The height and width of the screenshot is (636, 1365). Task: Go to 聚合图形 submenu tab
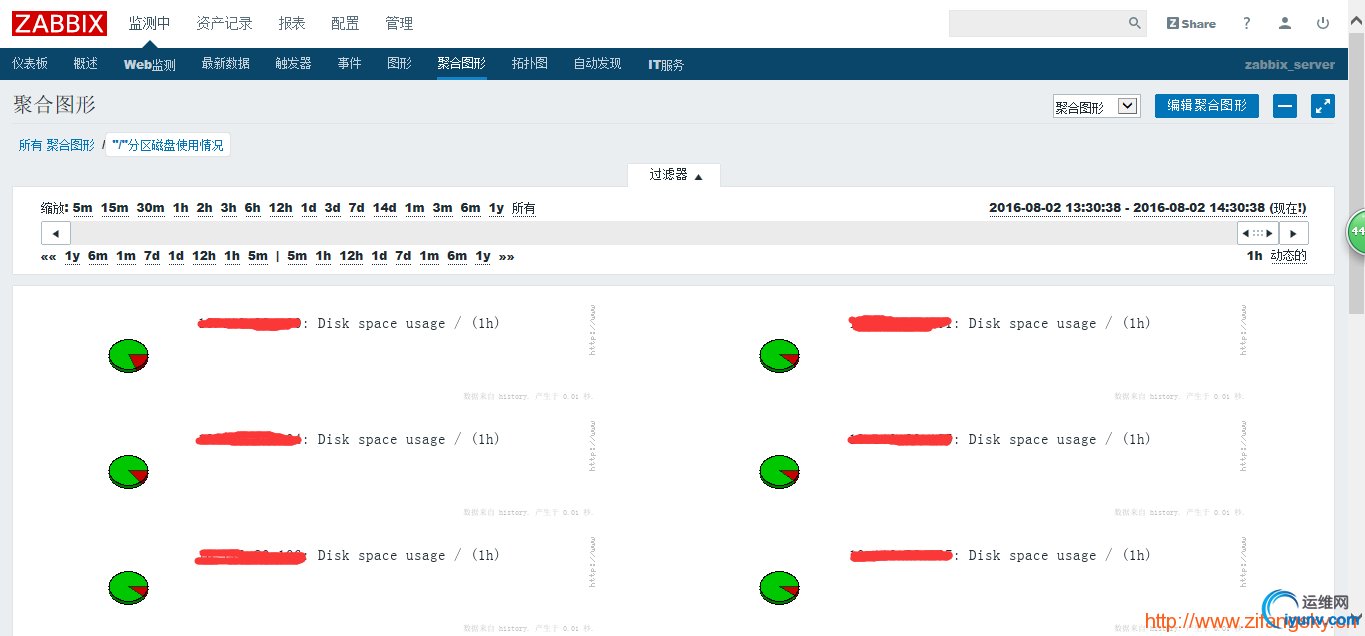pyautogui.click(x=462, y=64)
